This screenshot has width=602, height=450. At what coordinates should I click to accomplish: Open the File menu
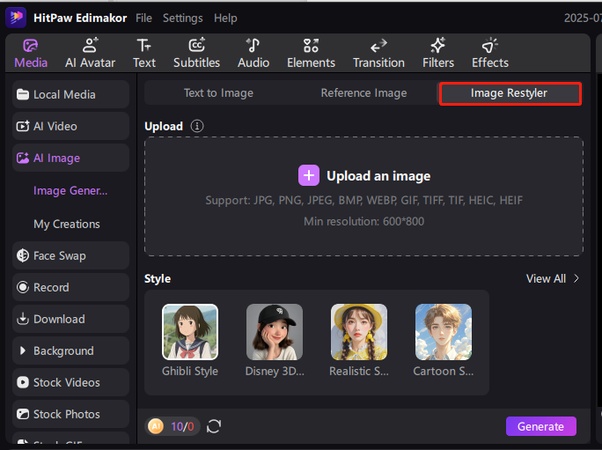(x=144, y=18)
